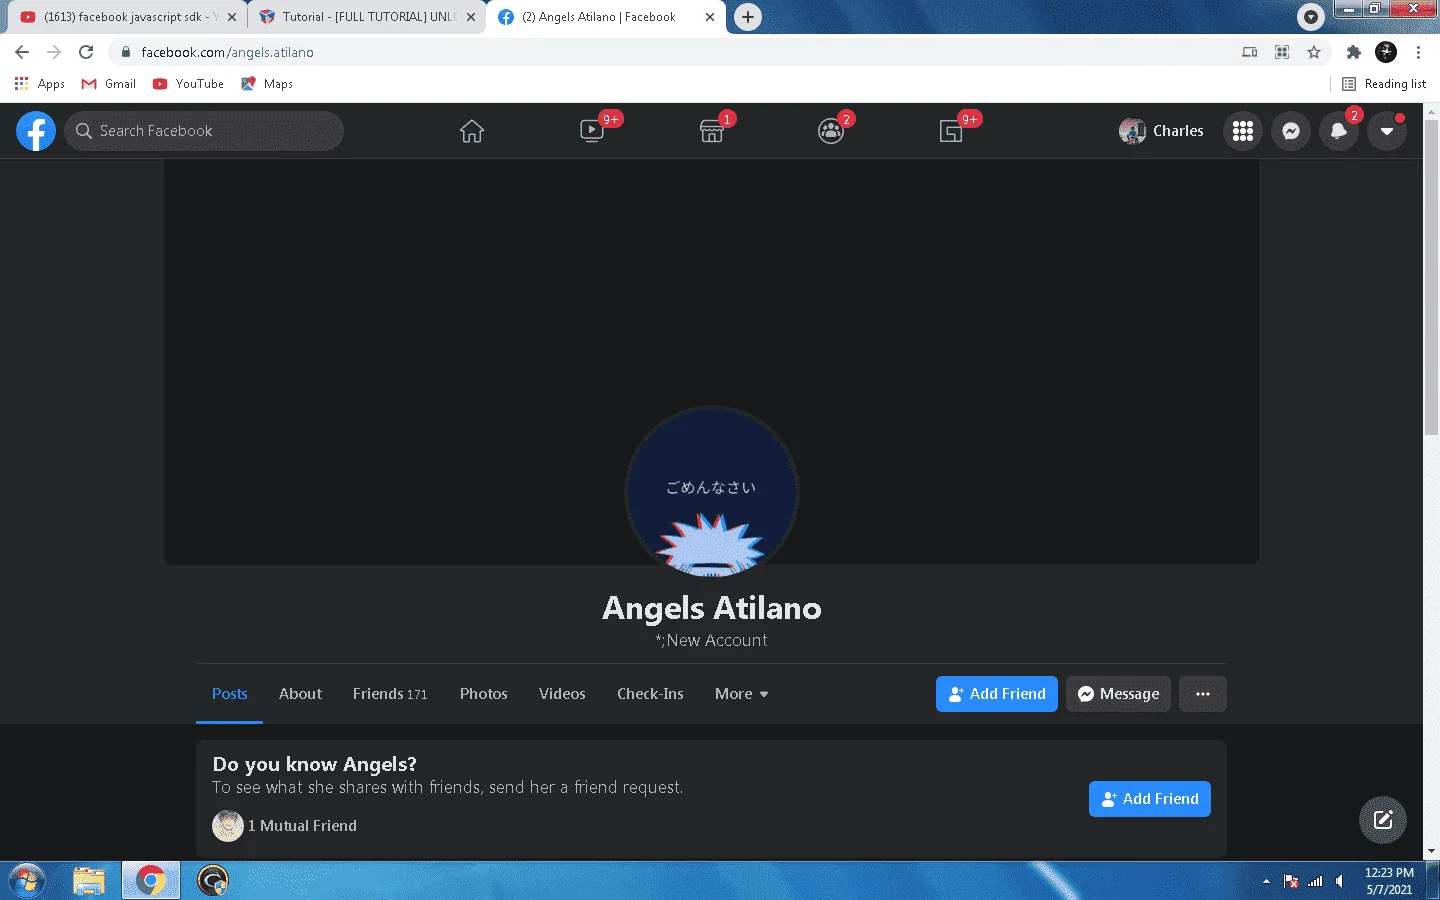Open File Explorer from taskbar

point(89,880)
